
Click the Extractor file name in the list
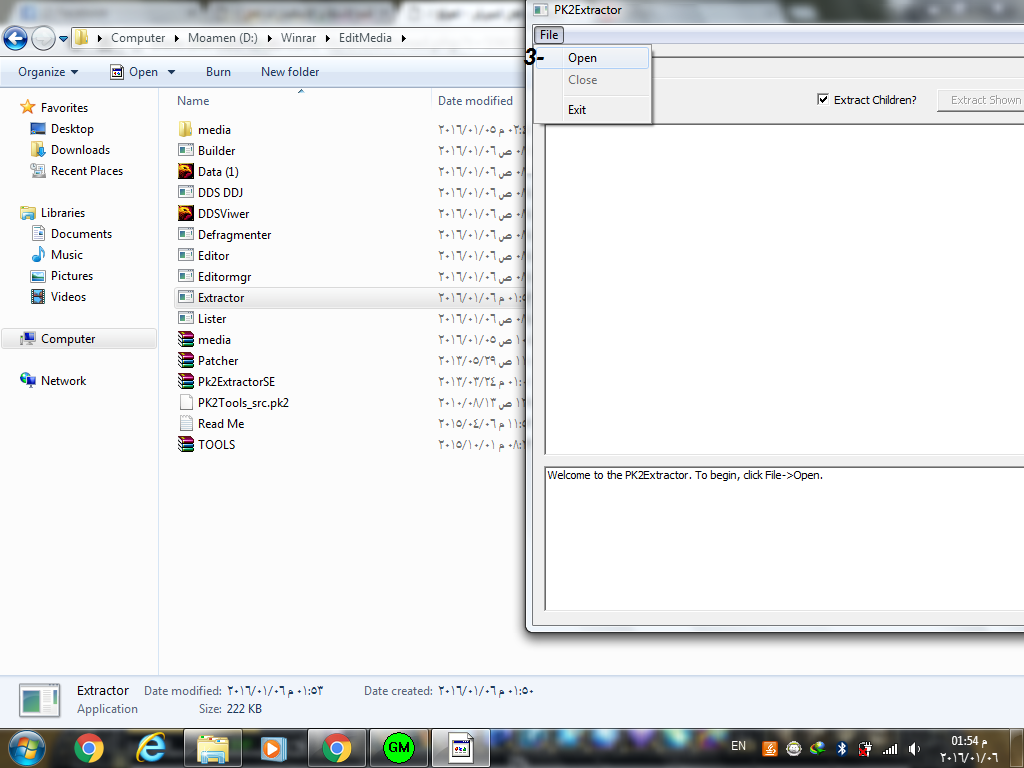[221, 297]
